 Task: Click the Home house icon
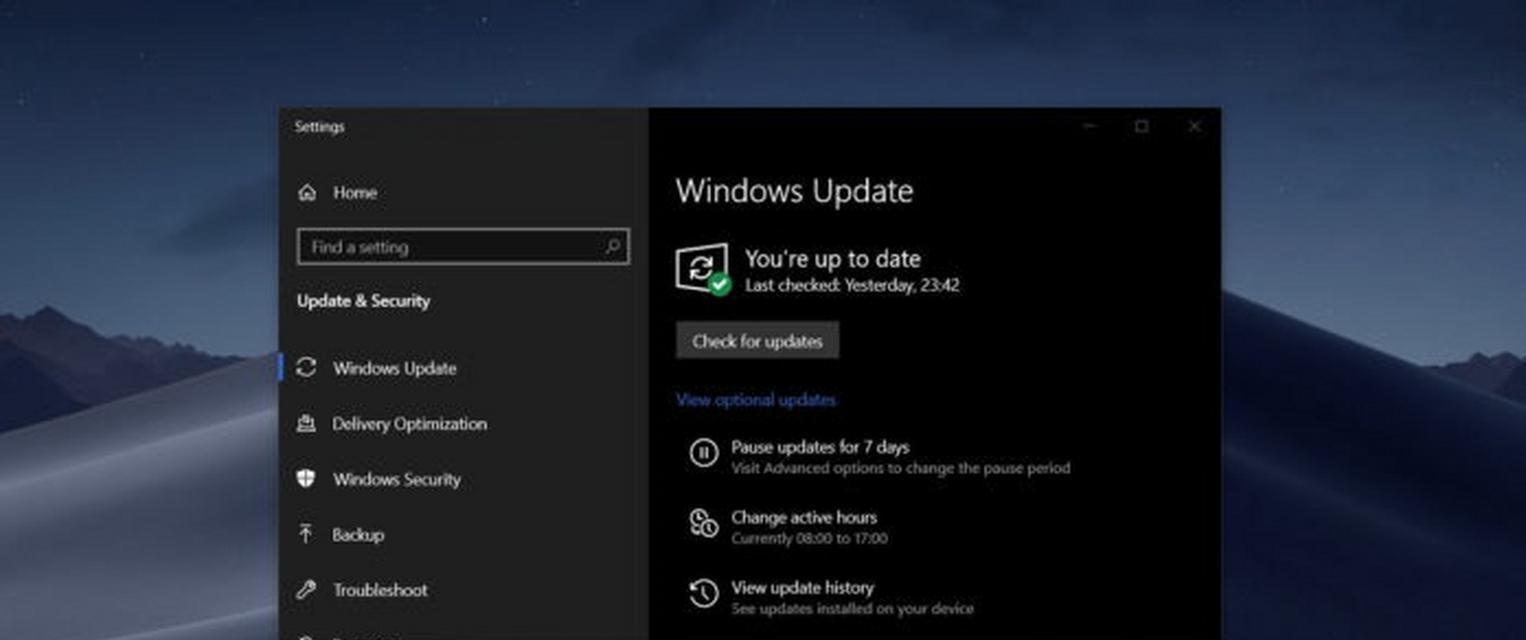click(307, 193)
